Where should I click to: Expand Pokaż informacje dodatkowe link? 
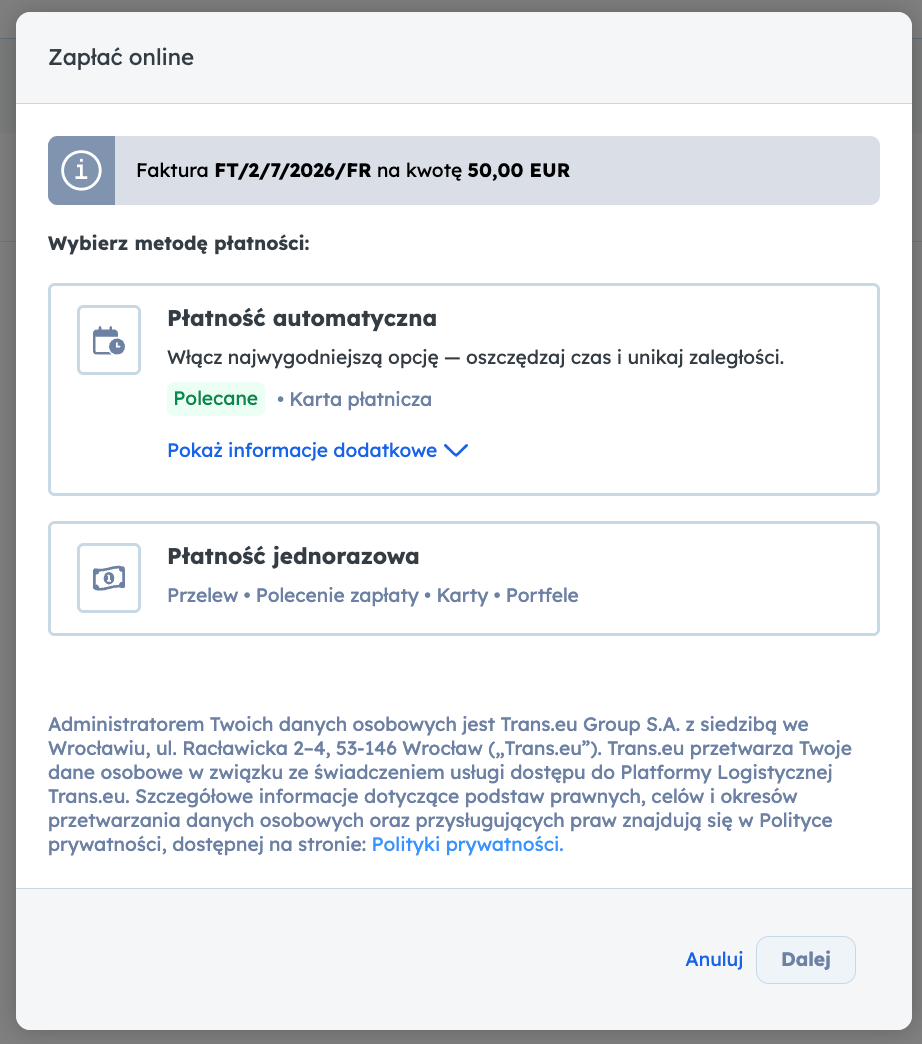(x=318, y=451)
